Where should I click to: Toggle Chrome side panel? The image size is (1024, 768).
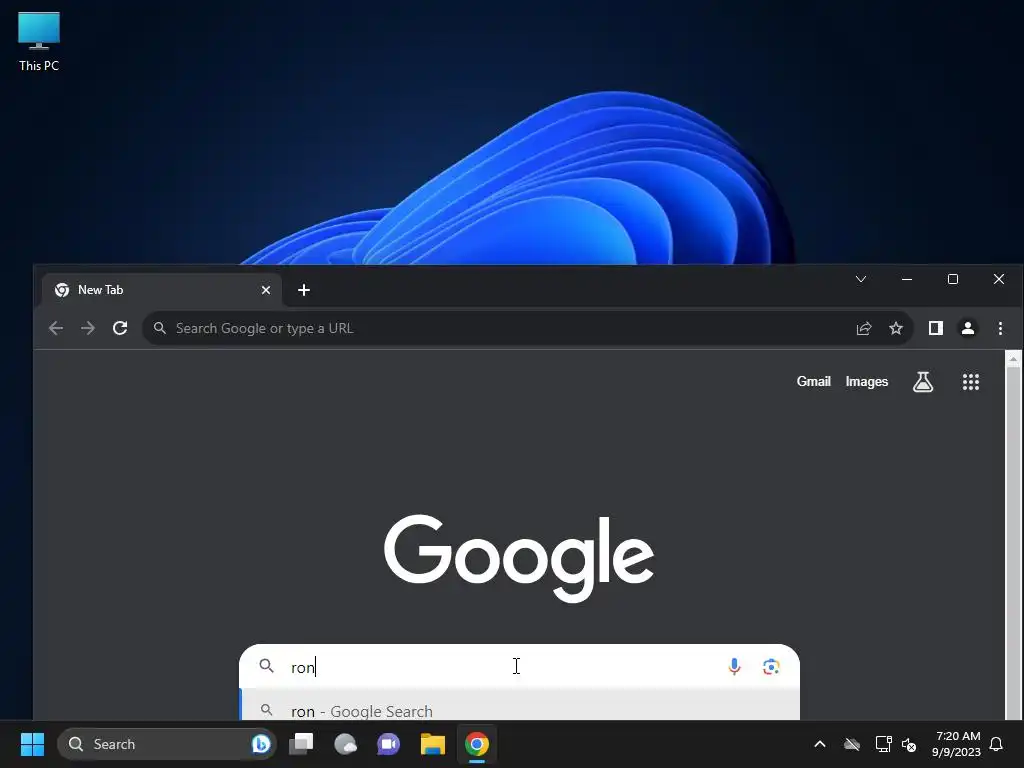[x=936, y=328]
